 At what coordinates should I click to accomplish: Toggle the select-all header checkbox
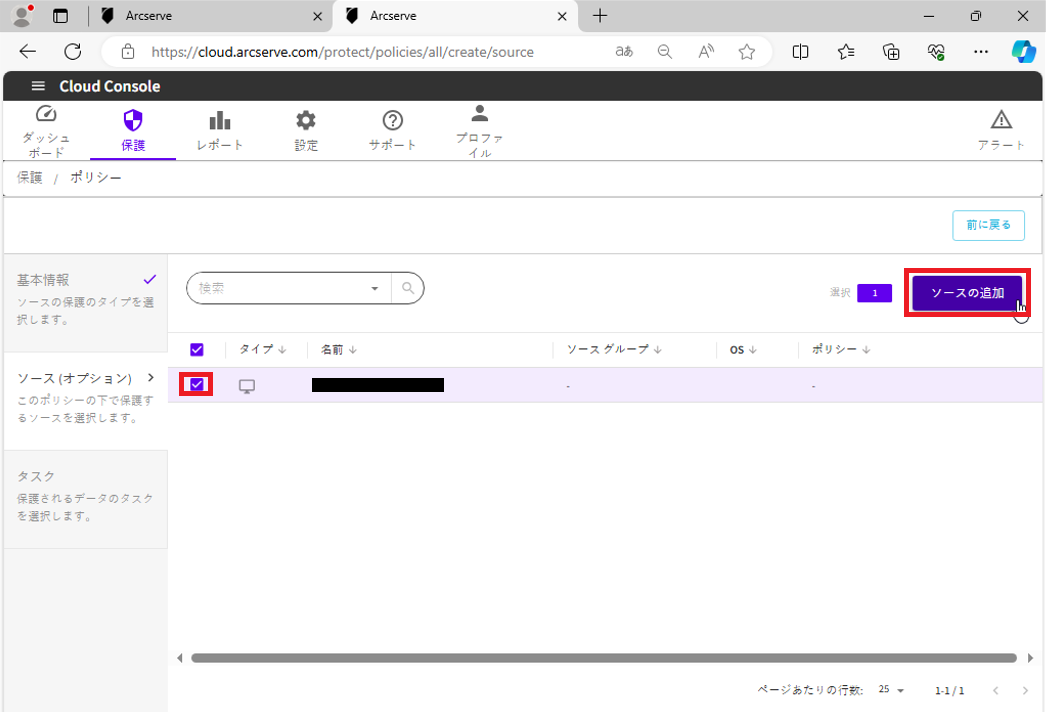click(x=197, y=350)
